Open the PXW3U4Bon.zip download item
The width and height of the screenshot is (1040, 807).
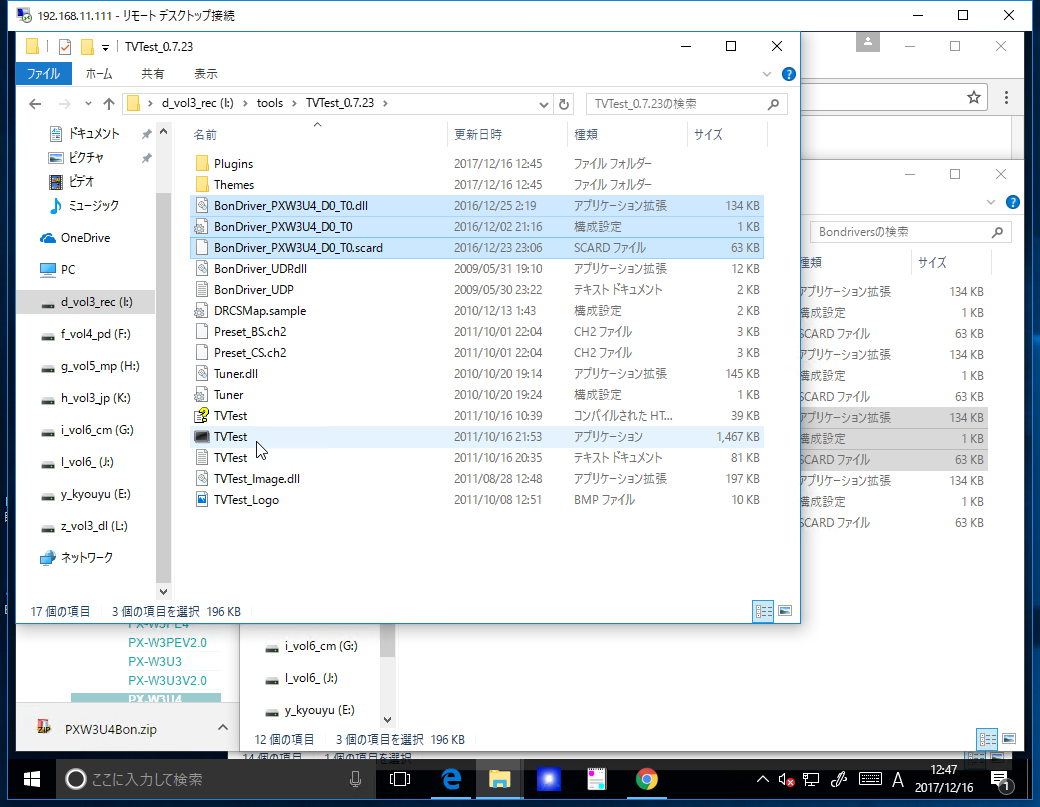110,729
